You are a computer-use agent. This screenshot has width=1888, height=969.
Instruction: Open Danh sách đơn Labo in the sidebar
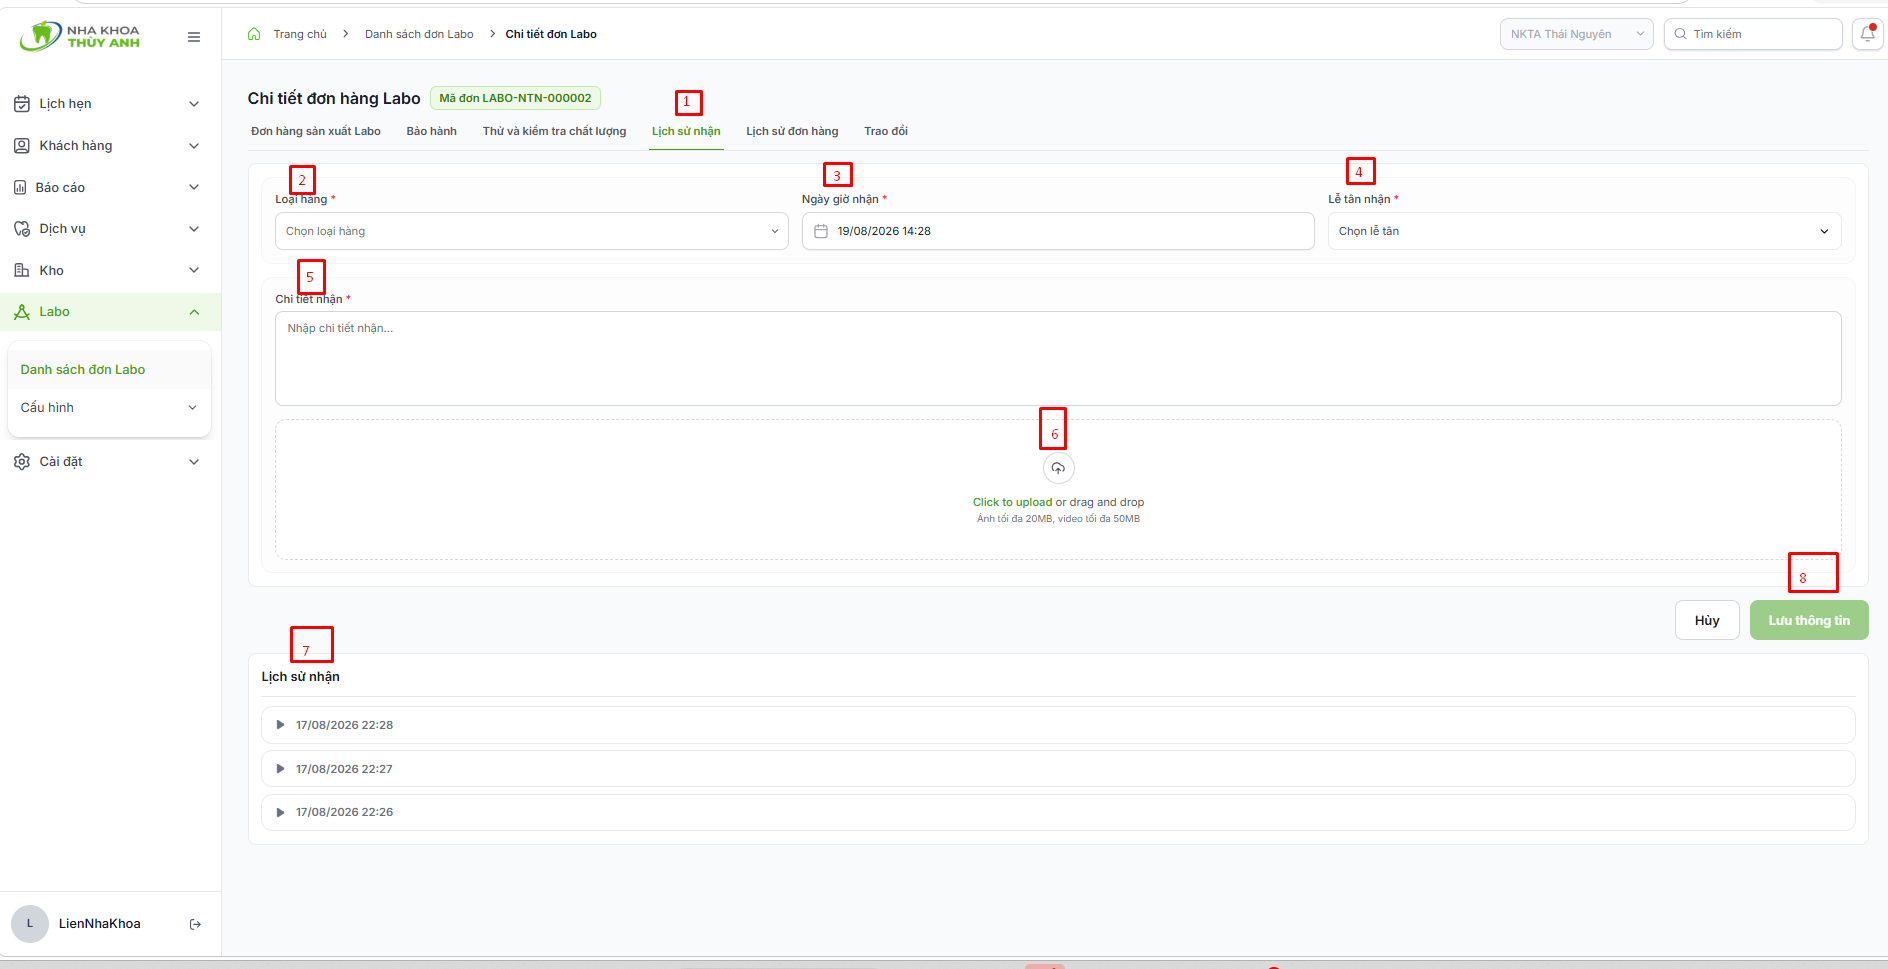tap(109, 370)
